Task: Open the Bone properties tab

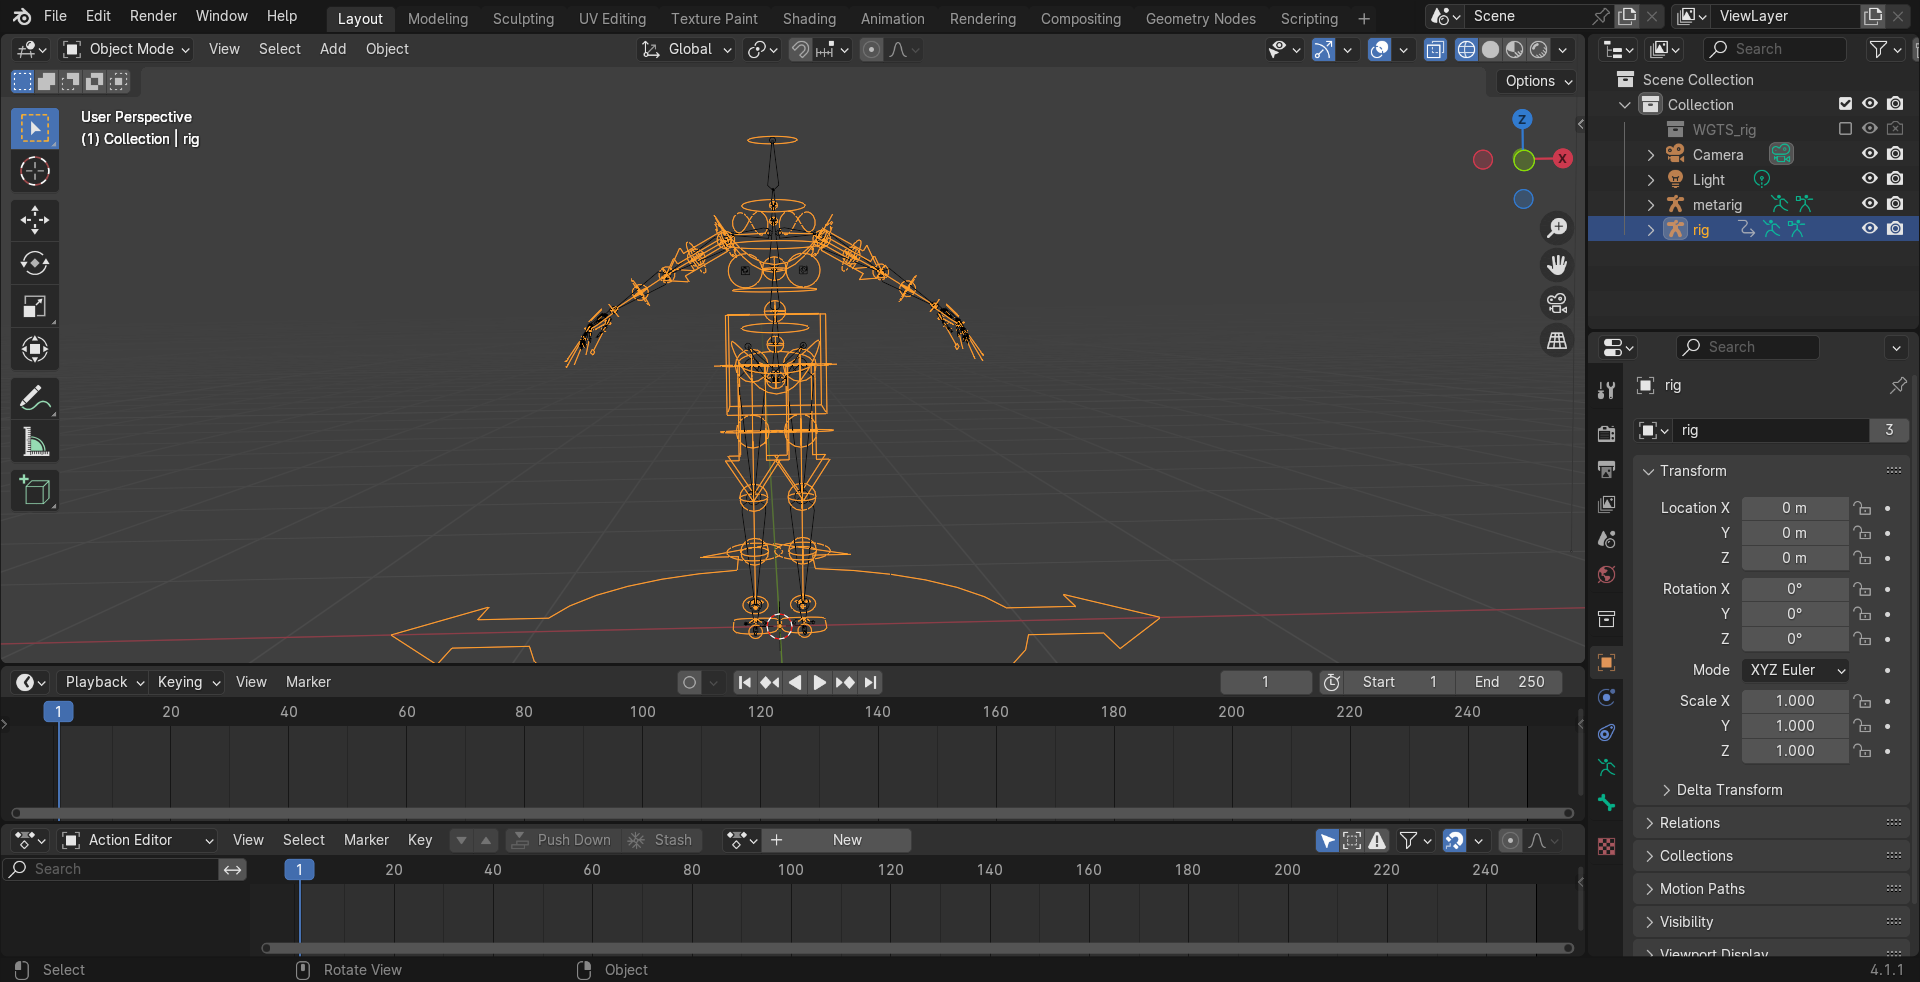Action: point(1606,803)
